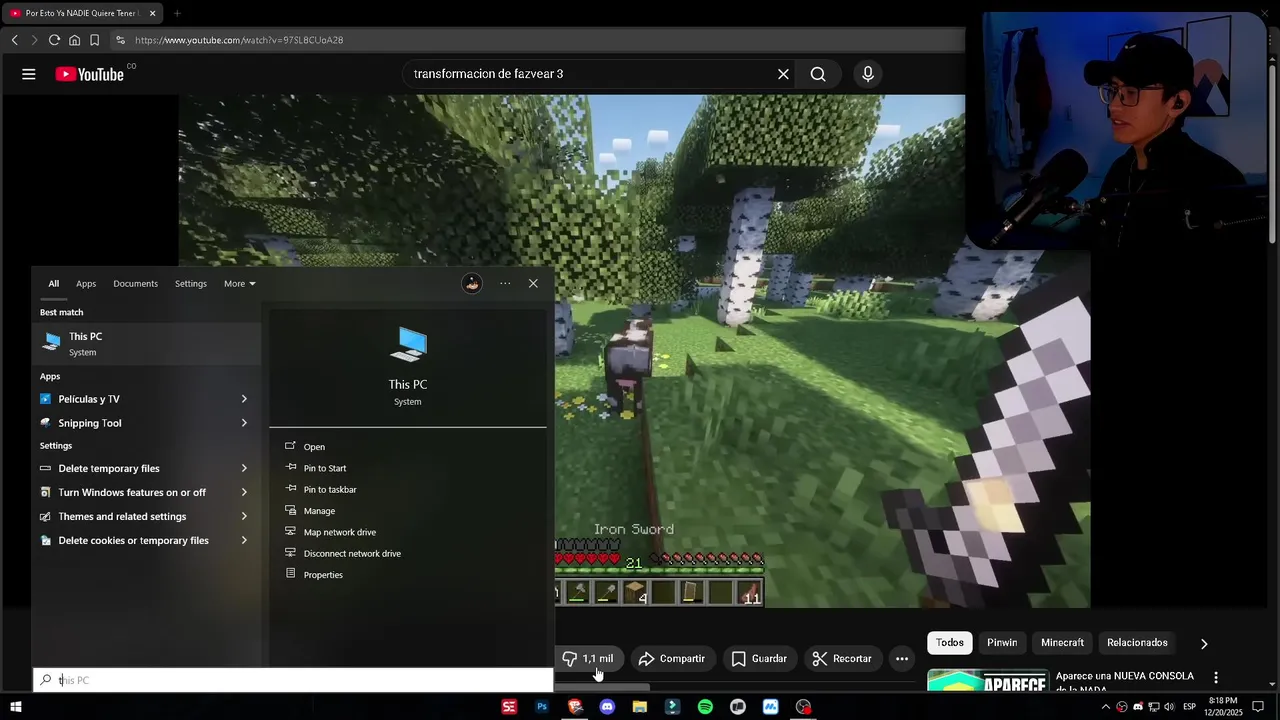Switch to the Documents search tab
Image resolution: width=1280 pixels, height=720 pixels.
[135, 284]
